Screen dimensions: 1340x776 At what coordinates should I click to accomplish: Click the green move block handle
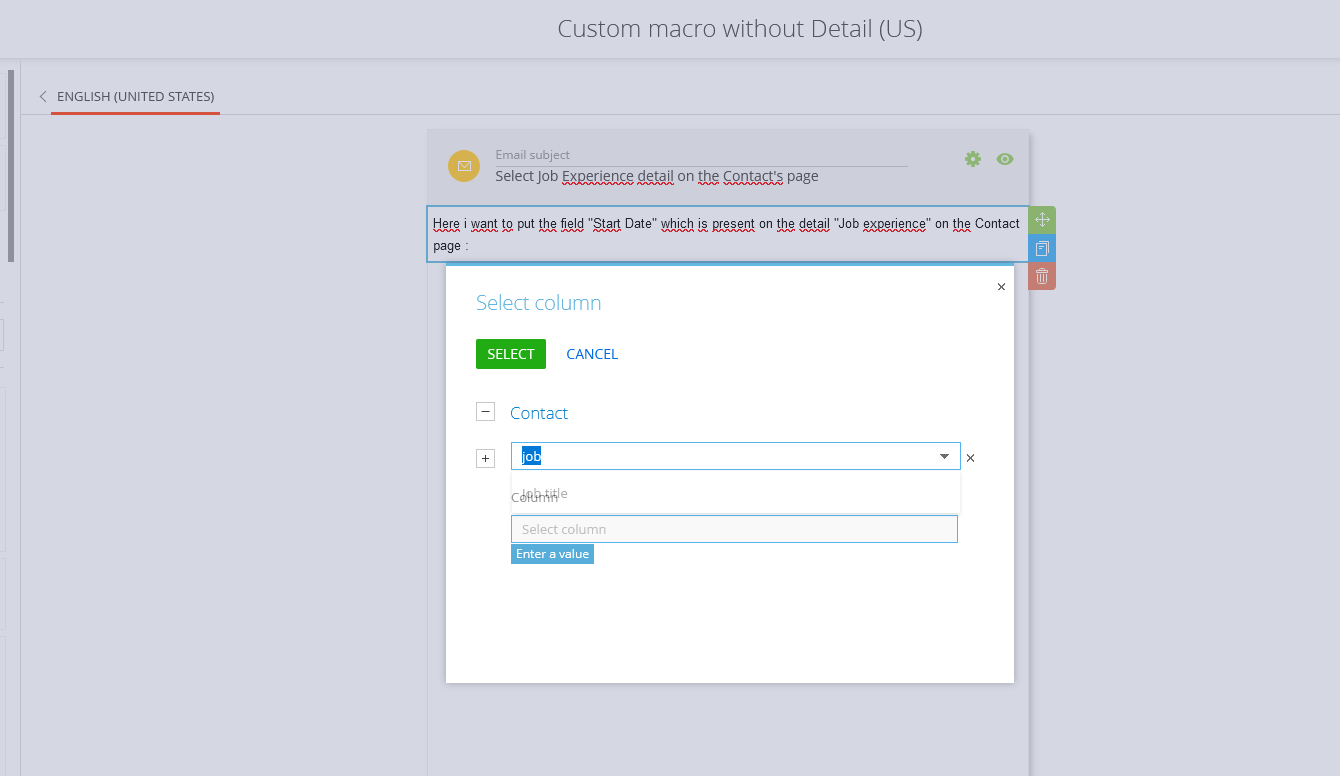pos(1042,220)
